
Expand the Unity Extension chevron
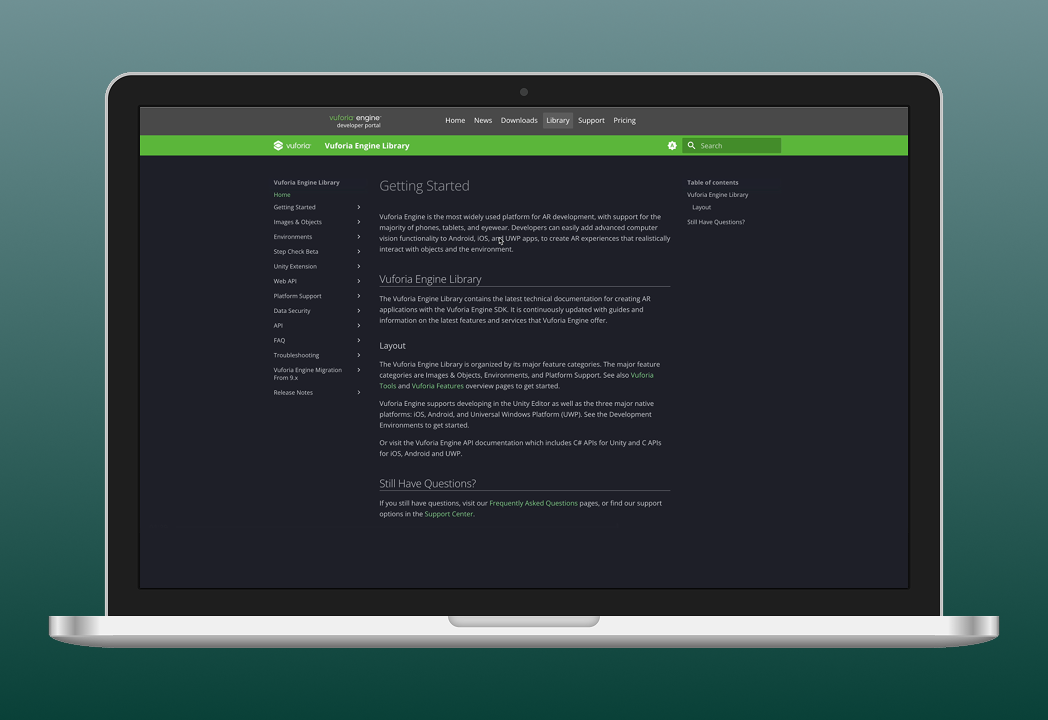pyautogui.click(x=359, y=266)
